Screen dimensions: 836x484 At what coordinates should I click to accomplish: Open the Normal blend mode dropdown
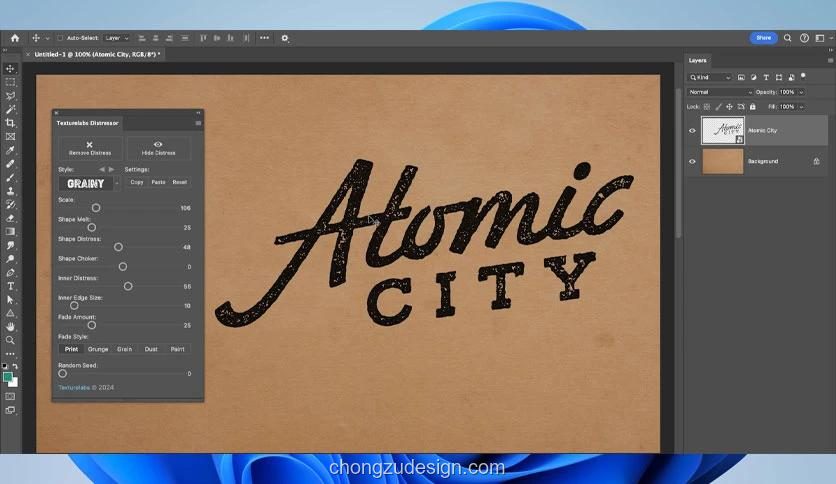(720, 92)
